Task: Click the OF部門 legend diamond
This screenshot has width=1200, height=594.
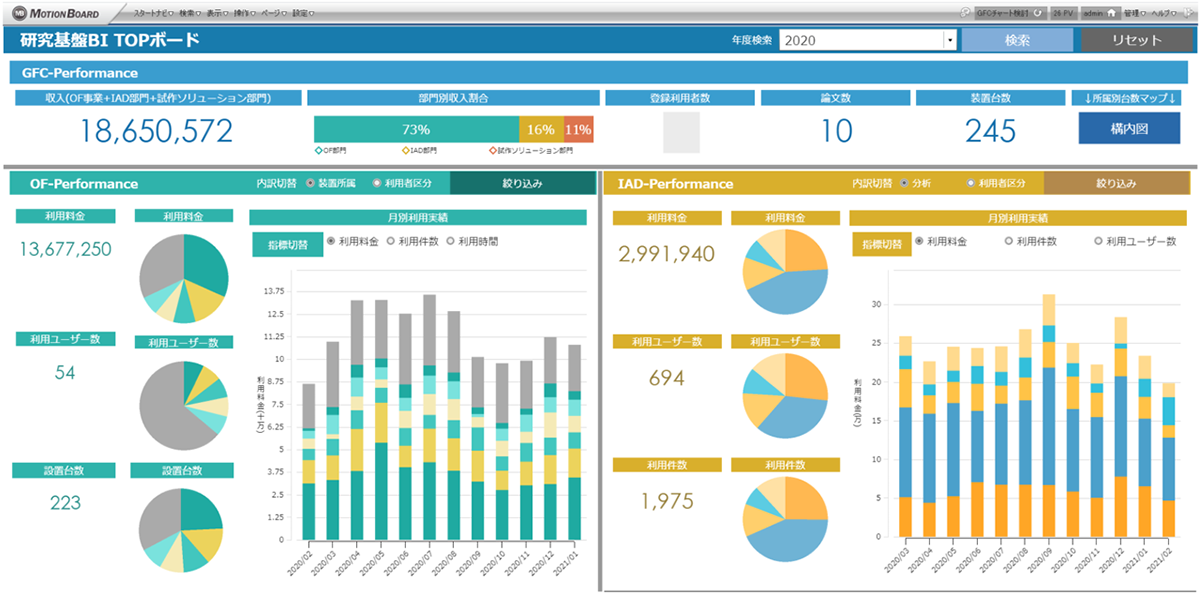Action: 318,150
